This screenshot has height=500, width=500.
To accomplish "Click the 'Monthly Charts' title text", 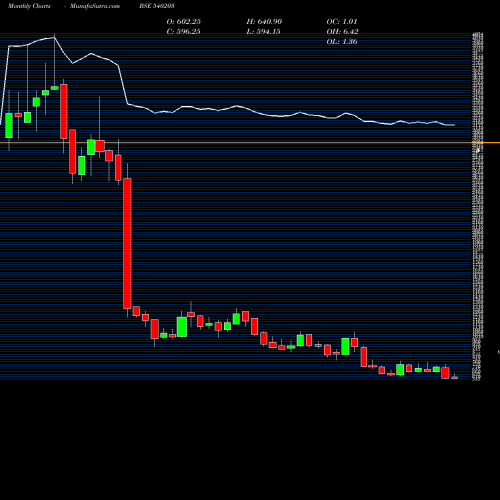I will [x=29, y=6].
